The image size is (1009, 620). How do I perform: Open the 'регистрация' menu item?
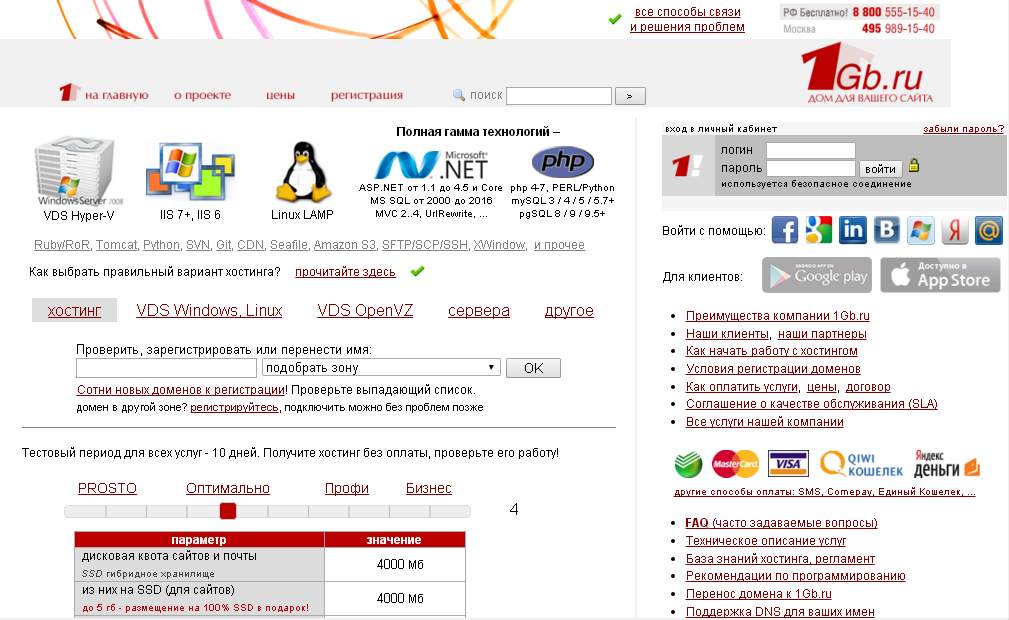click(367, 95)
